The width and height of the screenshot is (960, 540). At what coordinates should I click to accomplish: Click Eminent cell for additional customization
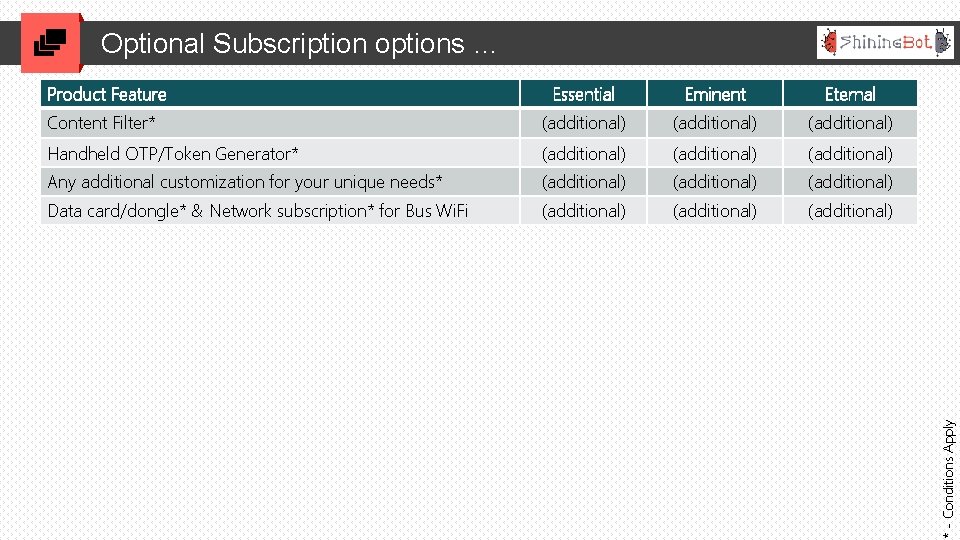[715, 182]
